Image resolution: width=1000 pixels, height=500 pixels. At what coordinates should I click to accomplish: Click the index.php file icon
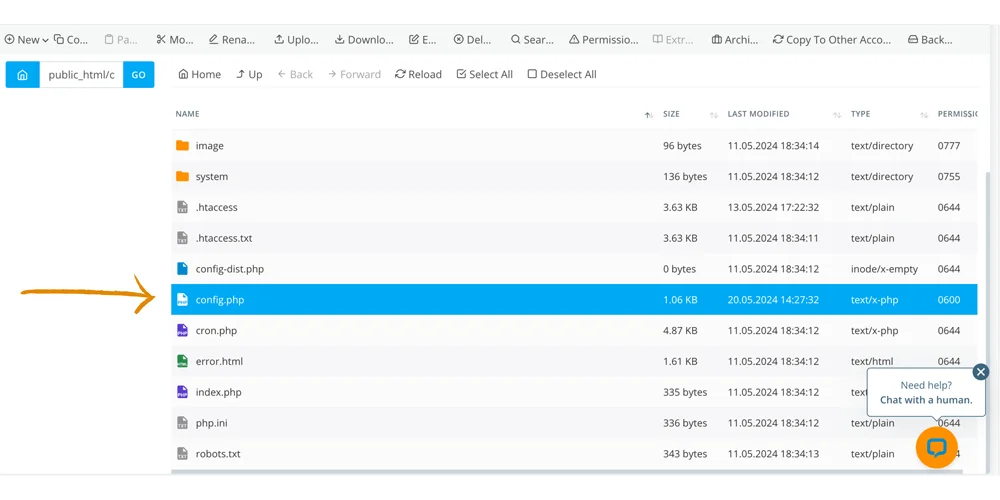(x=182, y=393)
